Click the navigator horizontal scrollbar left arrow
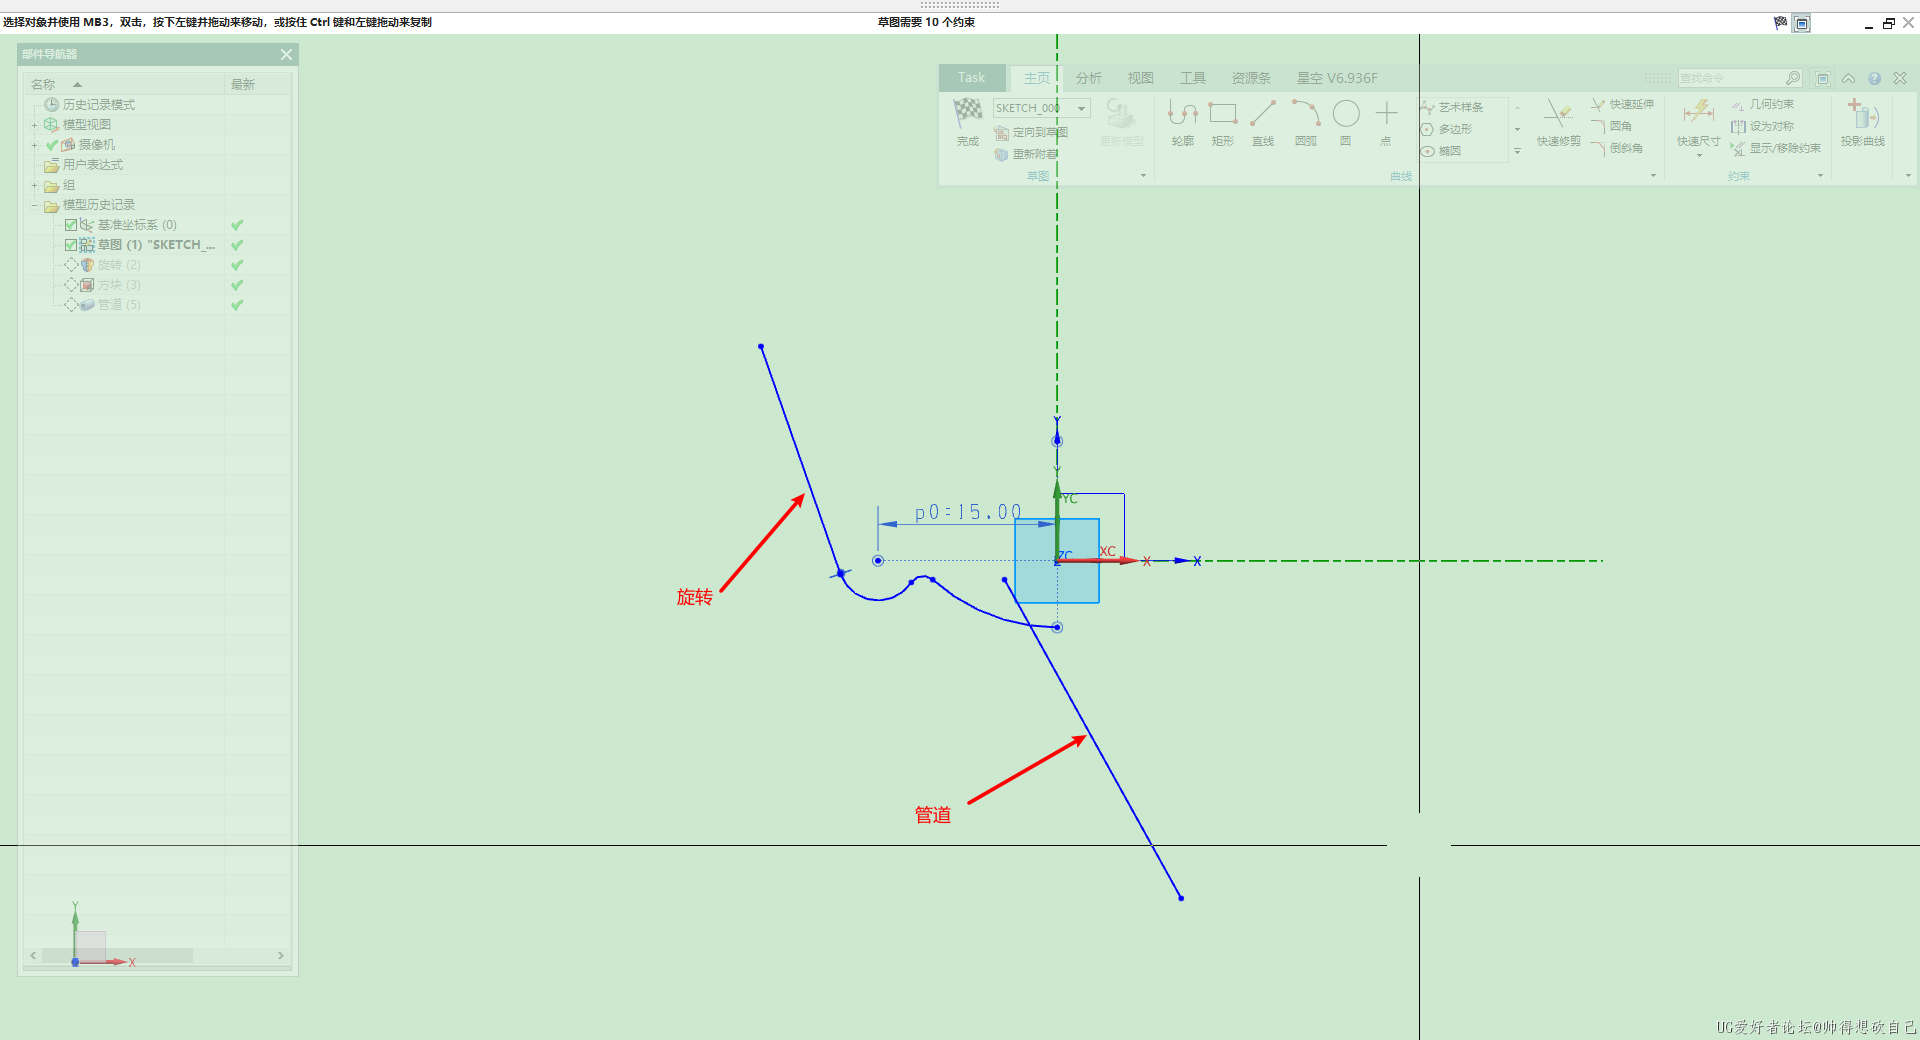1920x1040 pixels. [33, 956]
